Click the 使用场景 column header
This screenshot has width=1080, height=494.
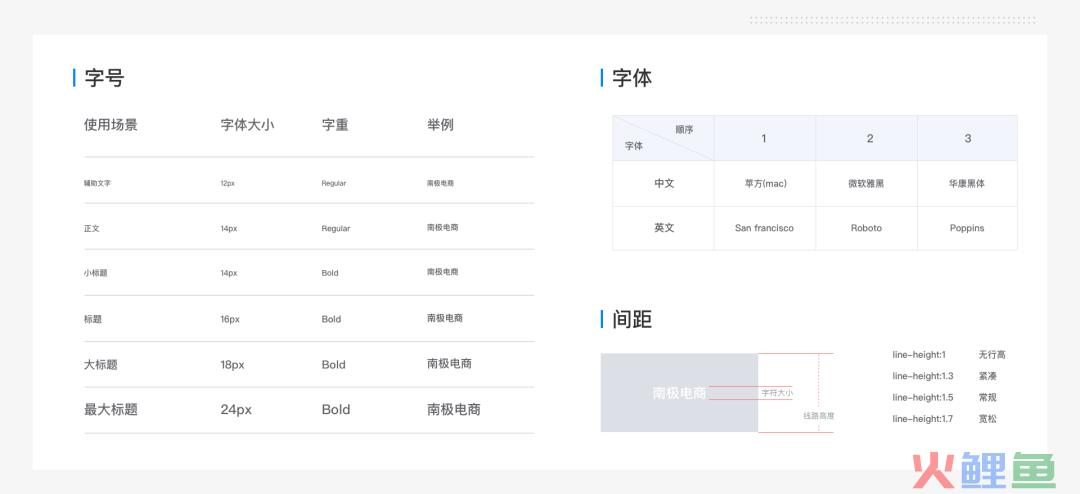pyautogui.click(x=111, y=125)
